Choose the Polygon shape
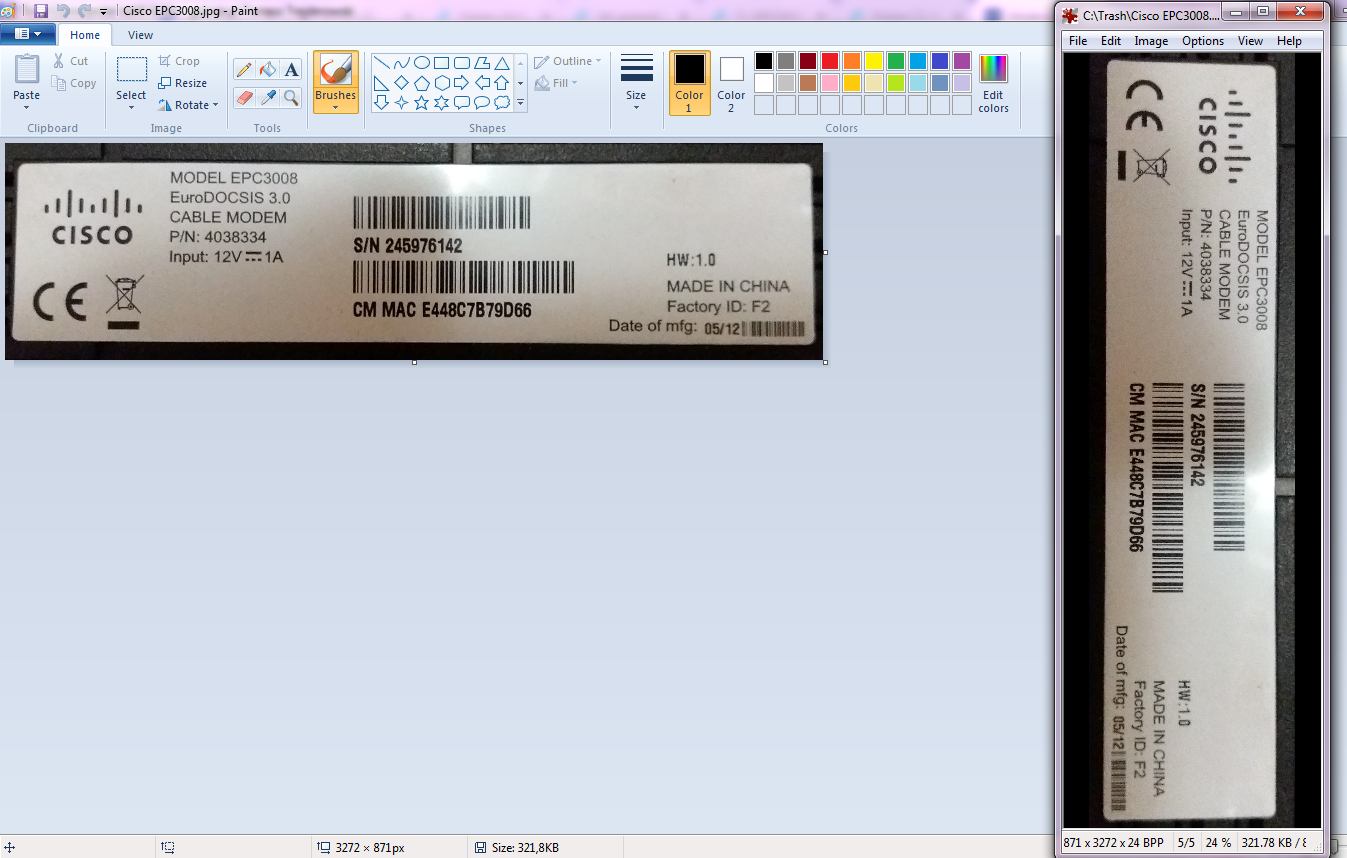Screen dimensions: 1347x858 (x=481, y=62)
